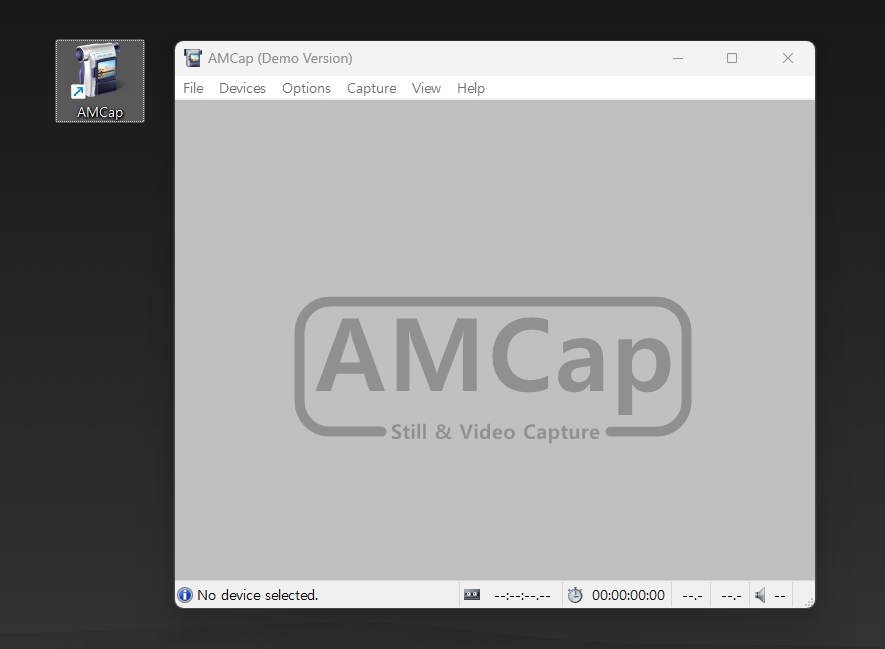Click the --:--:--,-- timecode field
The width and height of the screenshot is (885, 649).
[x=522, y=594]
